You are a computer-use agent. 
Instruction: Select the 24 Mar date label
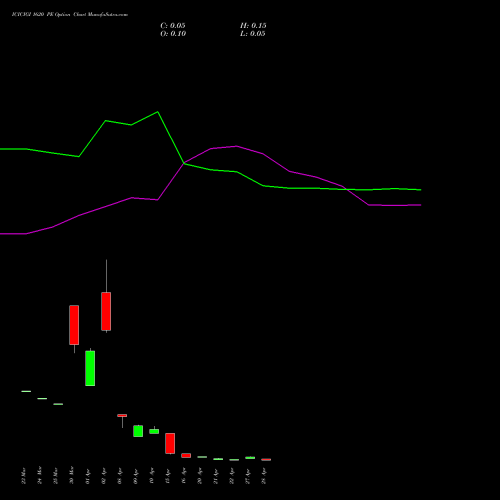pyautogui.click(x=40, y=475)
